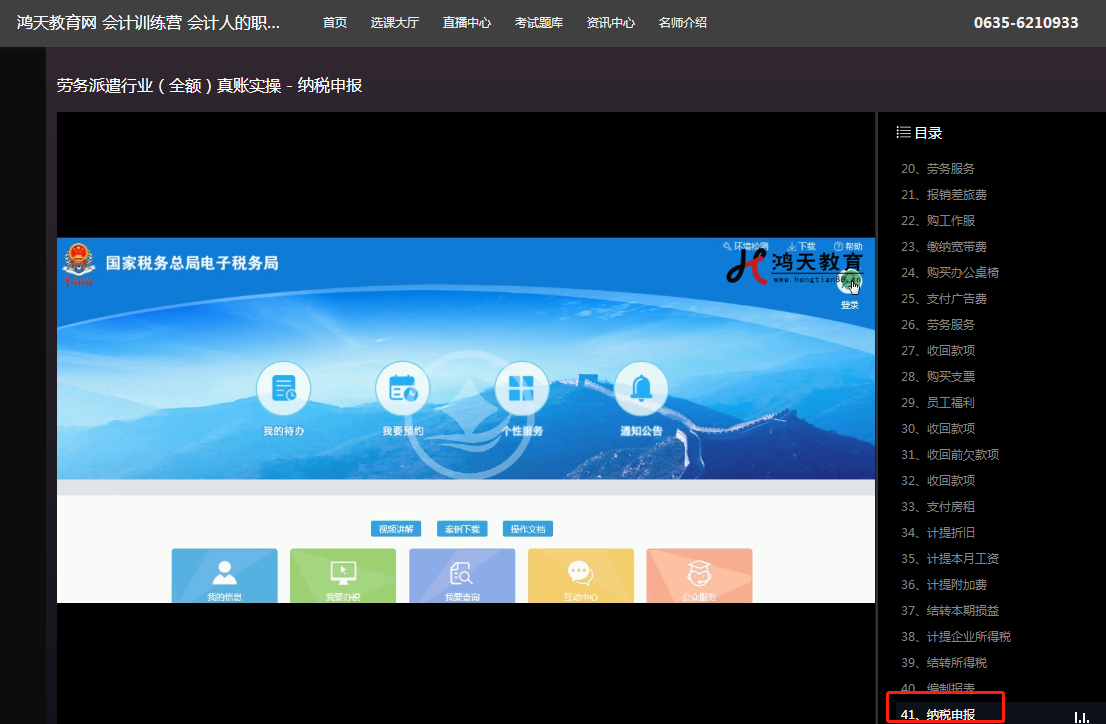Click phone number 0635-6210933
1106x724 pixels.
coord(1026,23)
